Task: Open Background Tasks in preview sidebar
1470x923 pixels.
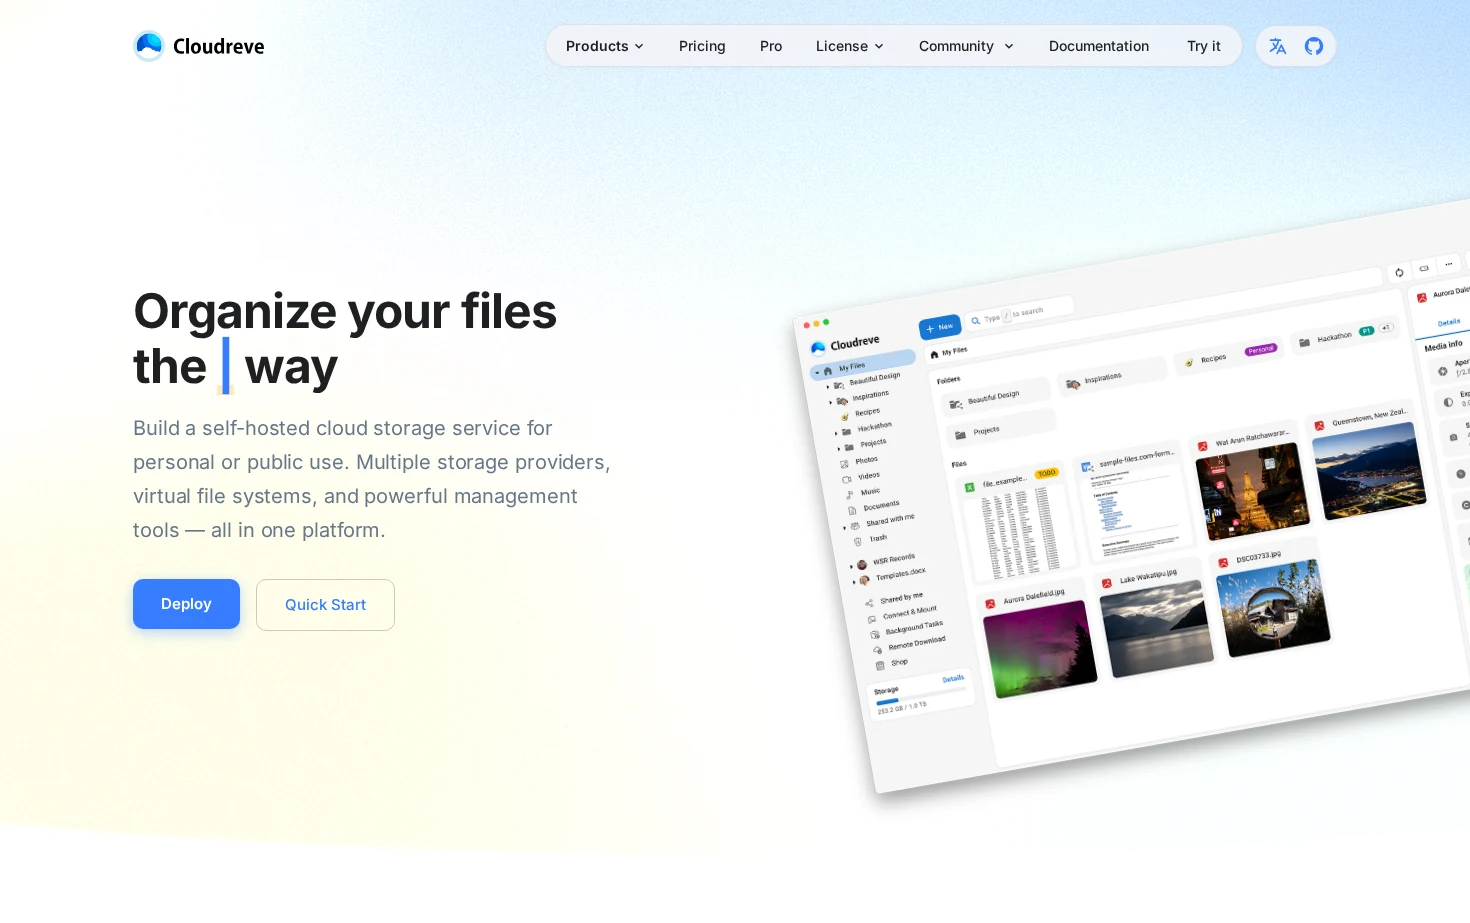Action: (913, 627)
